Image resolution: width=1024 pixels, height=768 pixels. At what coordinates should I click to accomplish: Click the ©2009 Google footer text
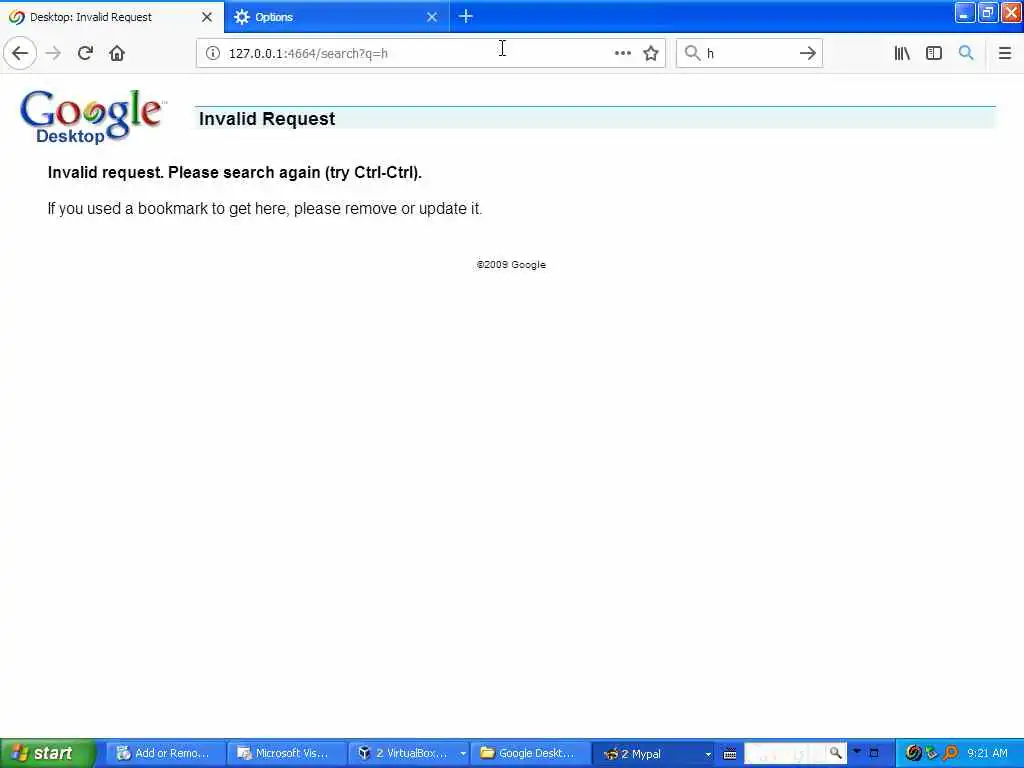[x=511, y=264]
